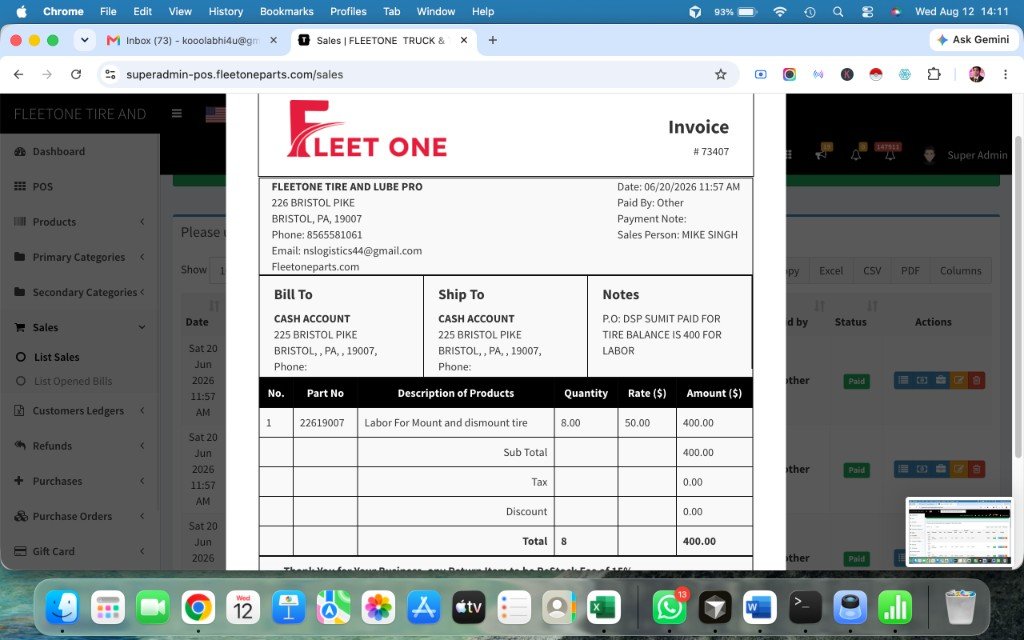Image resolution: width=1024 pixels, height=640 pixels.
Task: Open the History menu
Action: pyautogui.click(x=226, y=12)
